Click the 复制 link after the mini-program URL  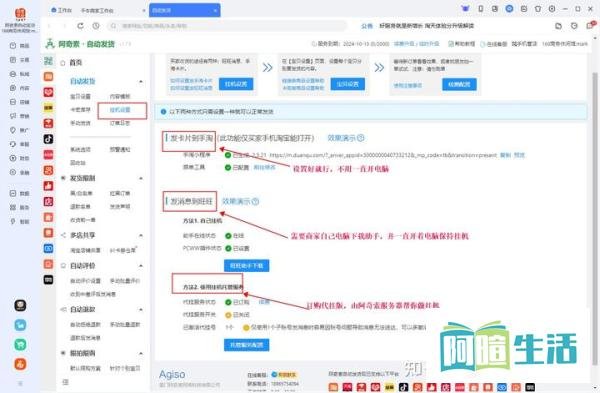point(505,155)
